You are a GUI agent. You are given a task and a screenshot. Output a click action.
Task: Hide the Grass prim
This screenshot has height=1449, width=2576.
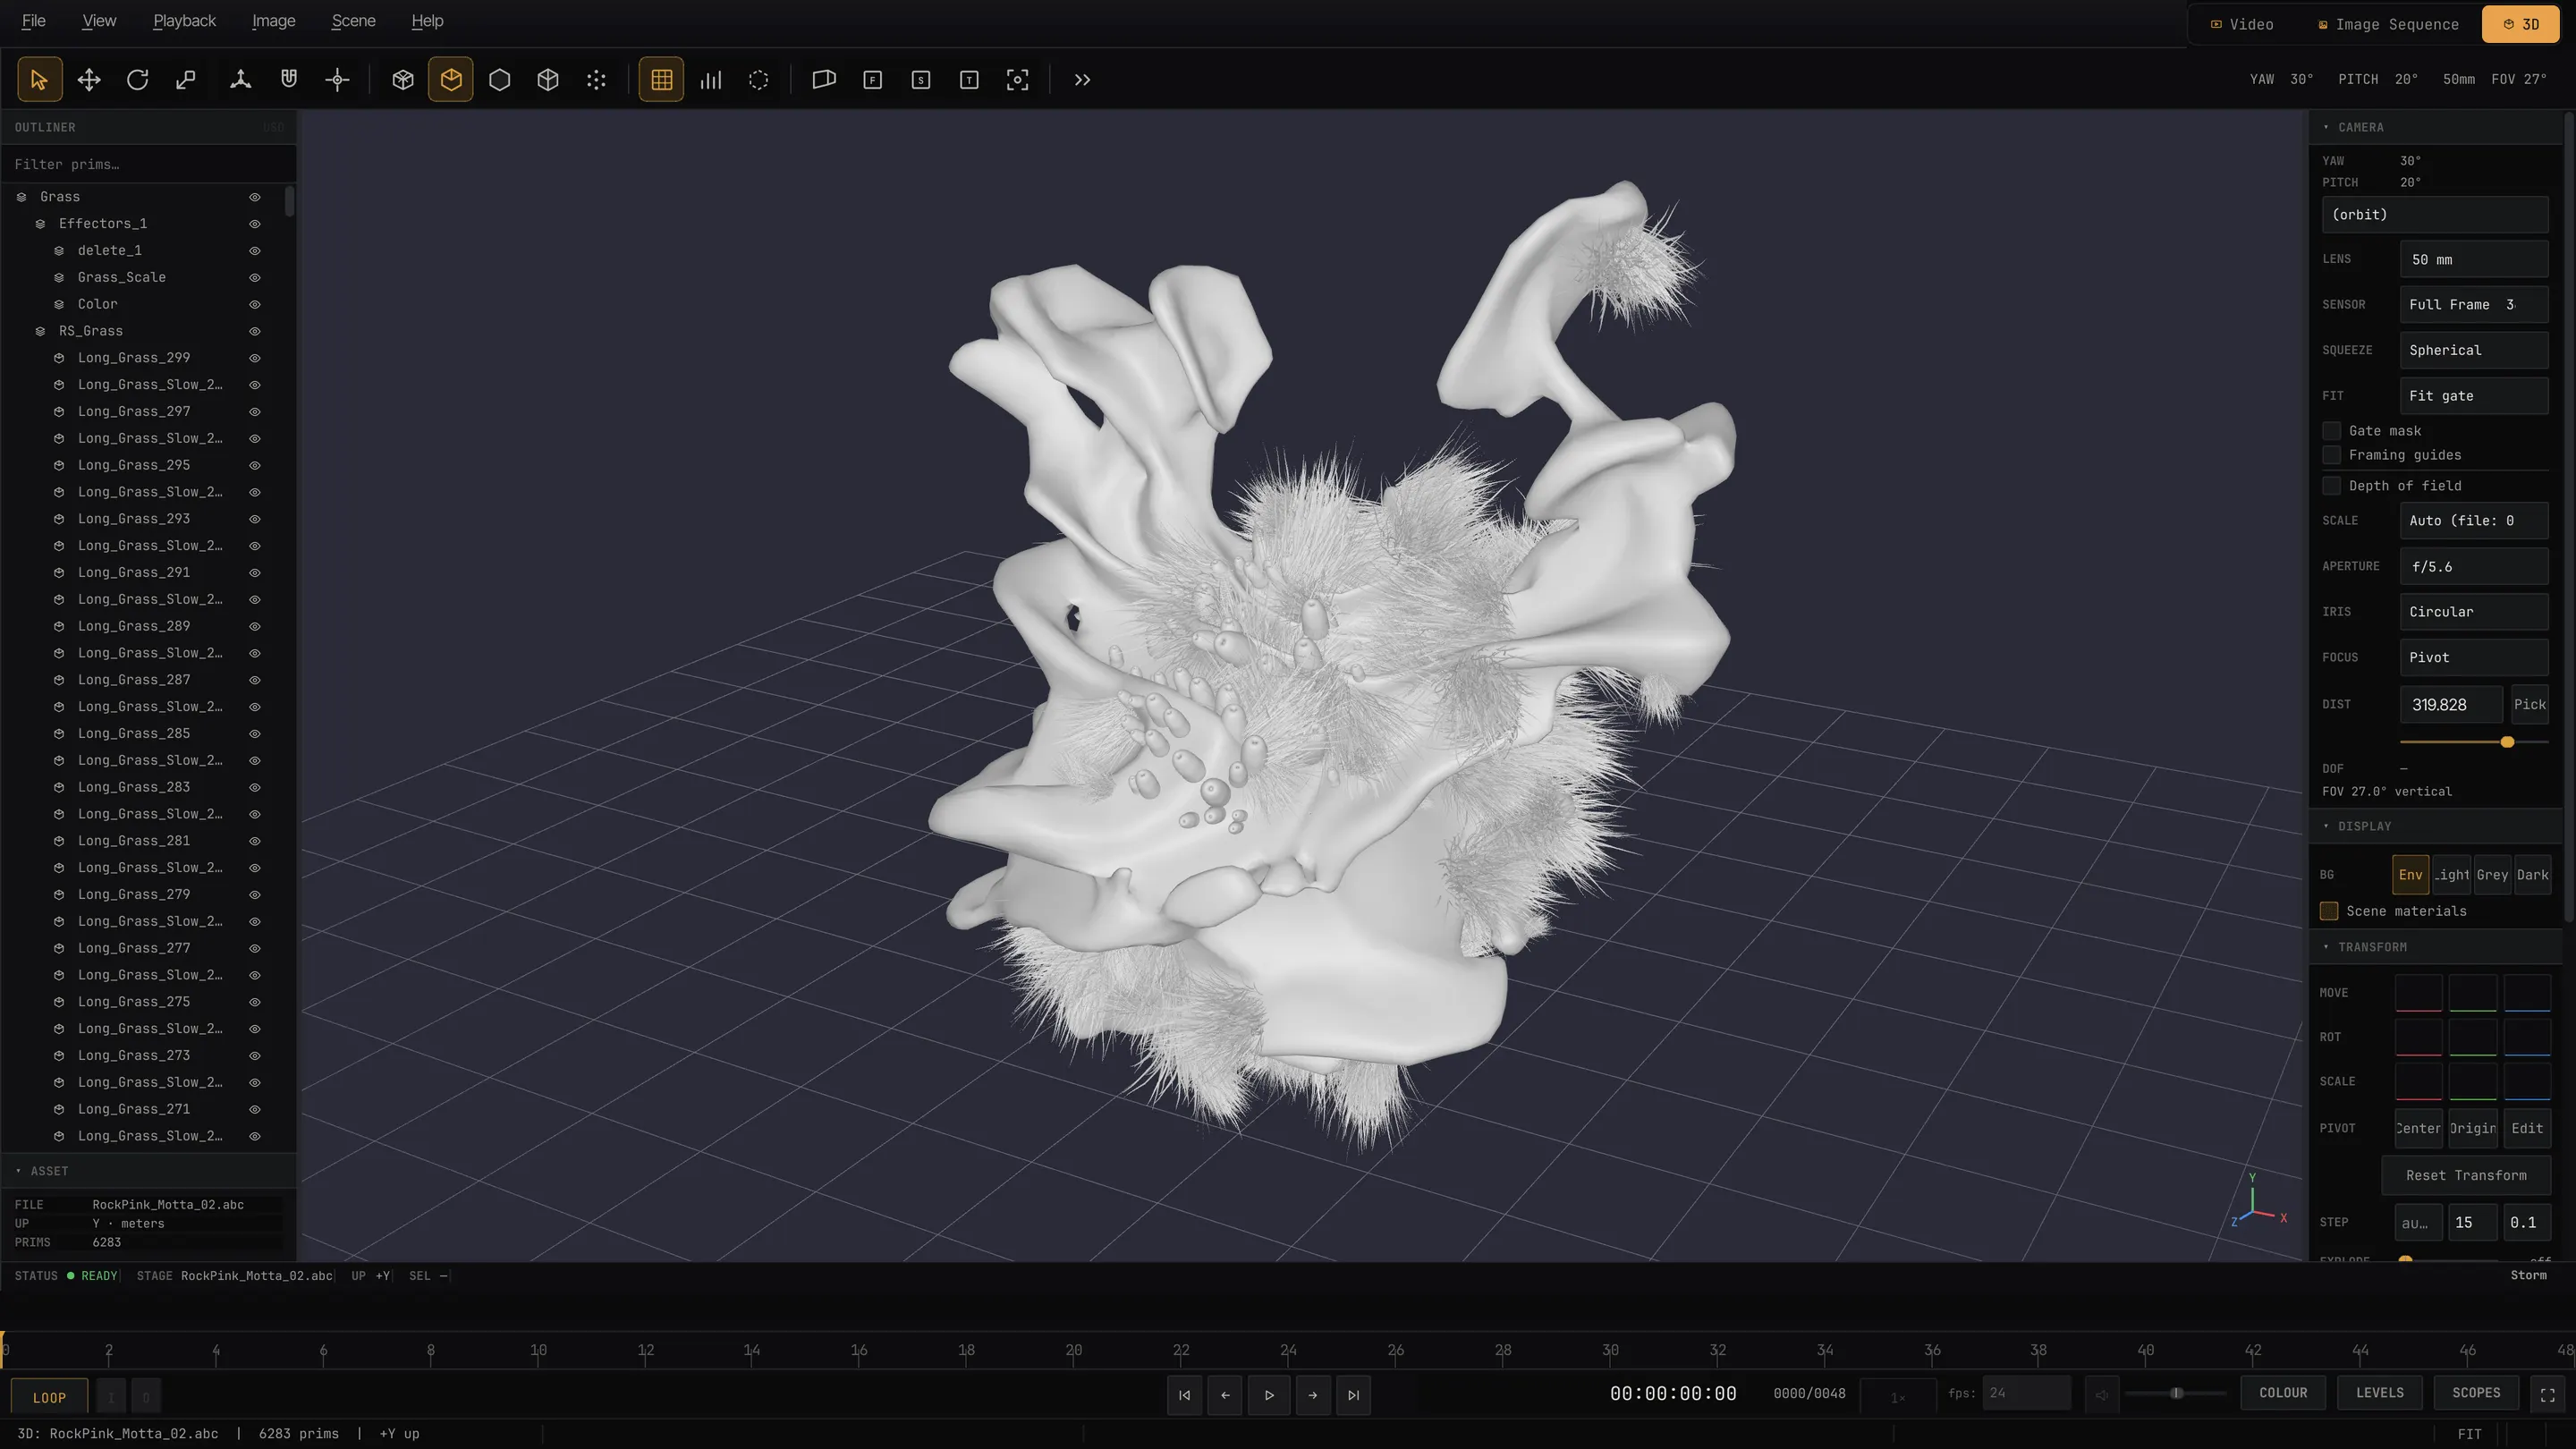point(255,197)
